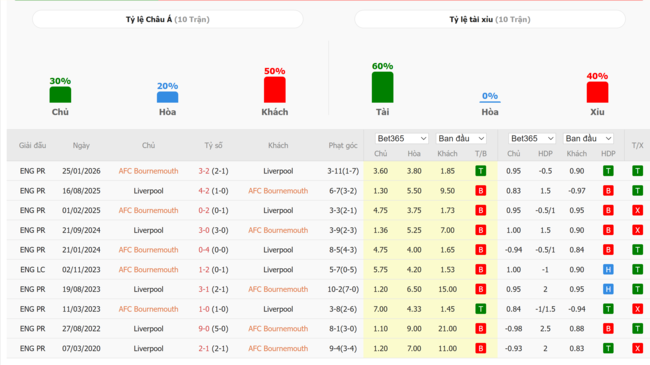650x365 pixels.
Task: Open Liverpool link in 25/01/2026 row
Action: pos(278,171)
